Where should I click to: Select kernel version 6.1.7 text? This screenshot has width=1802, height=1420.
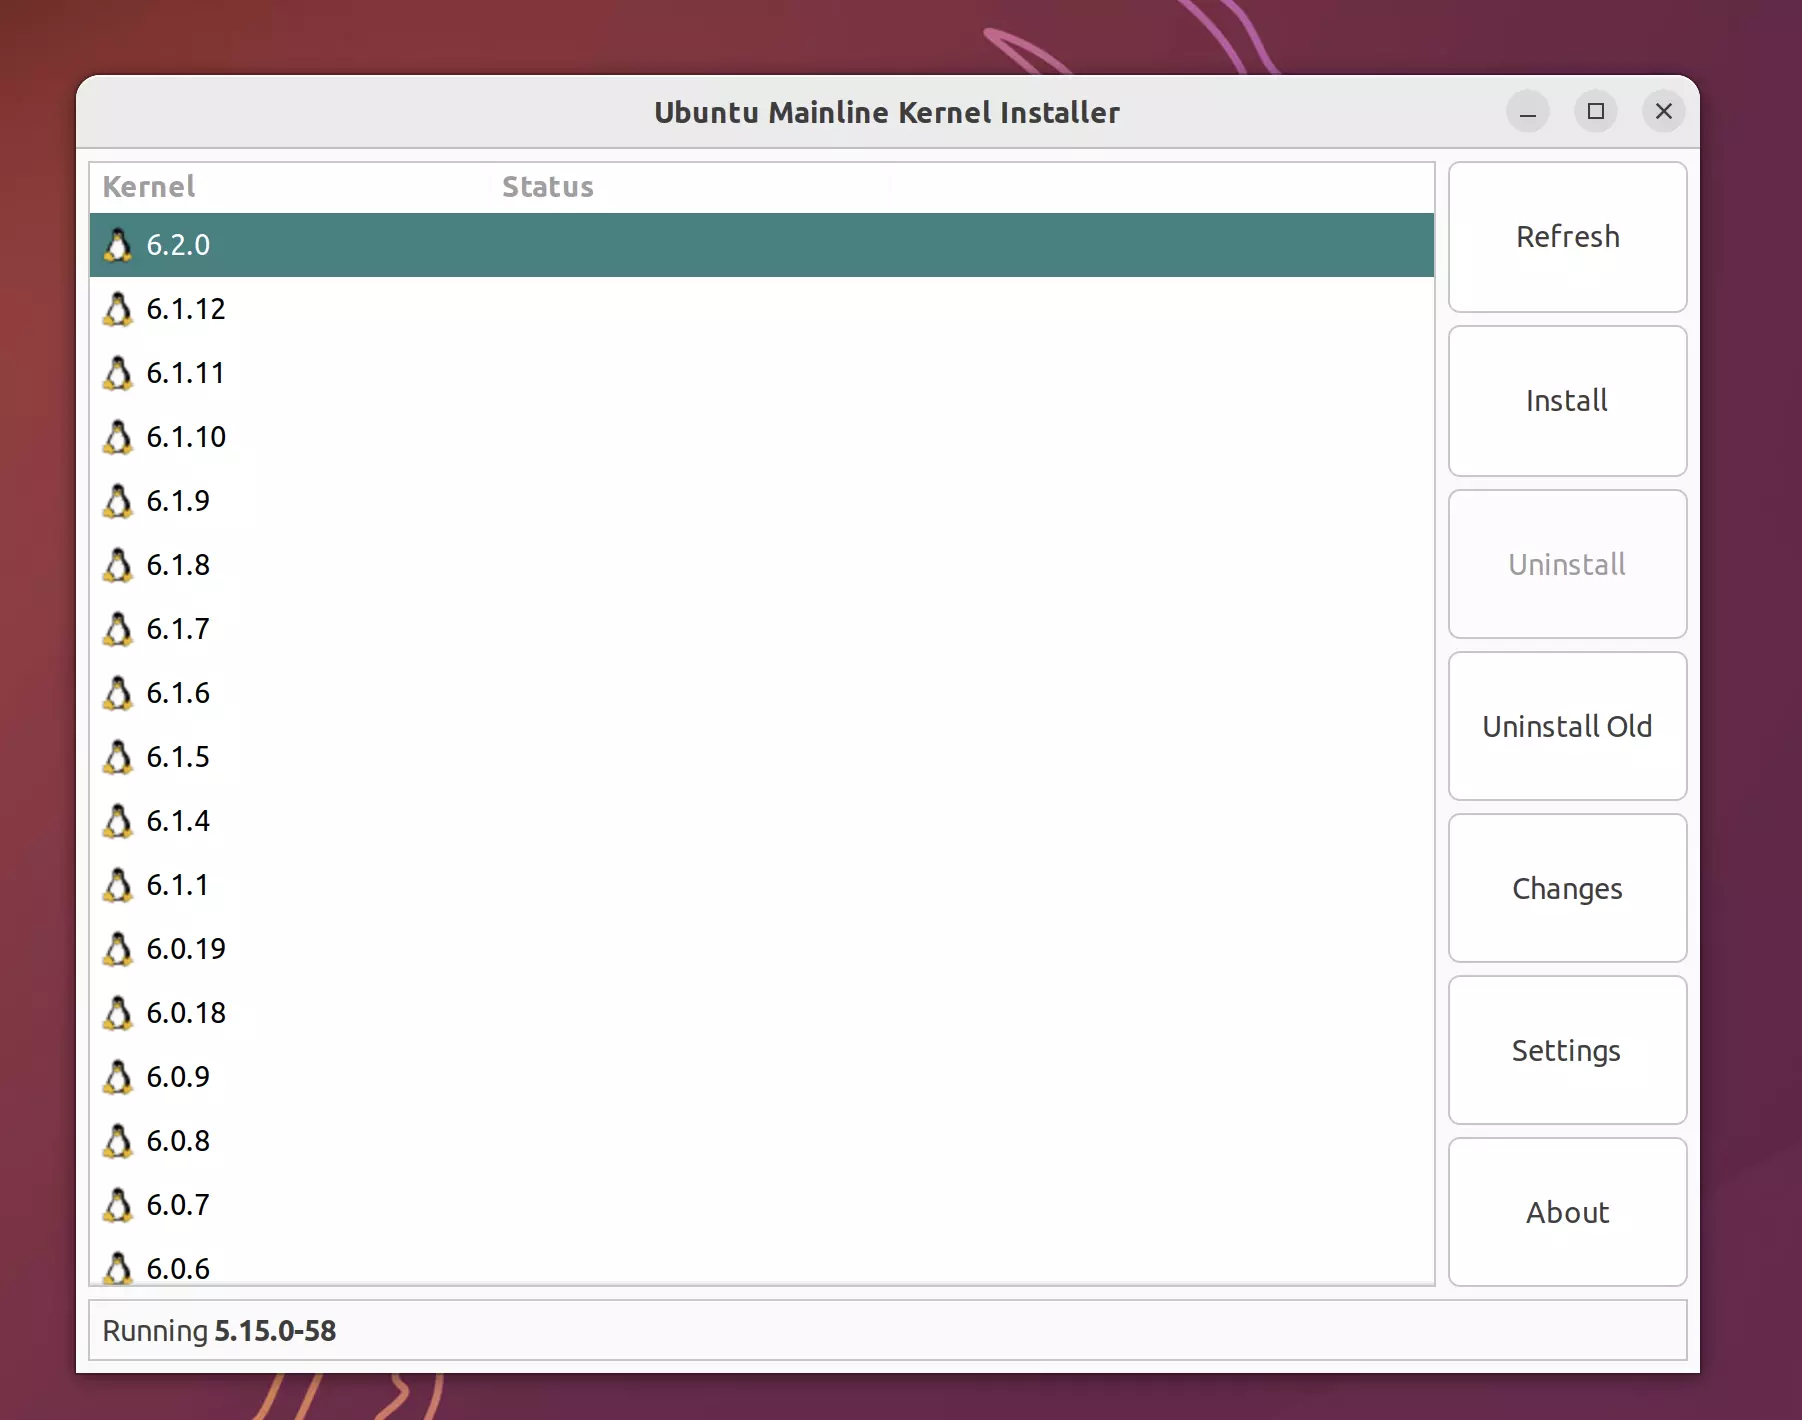point(178,629)
